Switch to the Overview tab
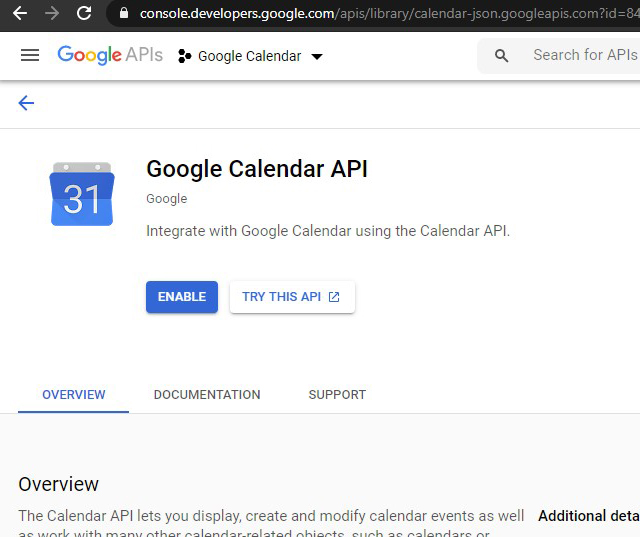Image resolution: width=640 pixels, height=537 pixels. (x=73, y=395)
